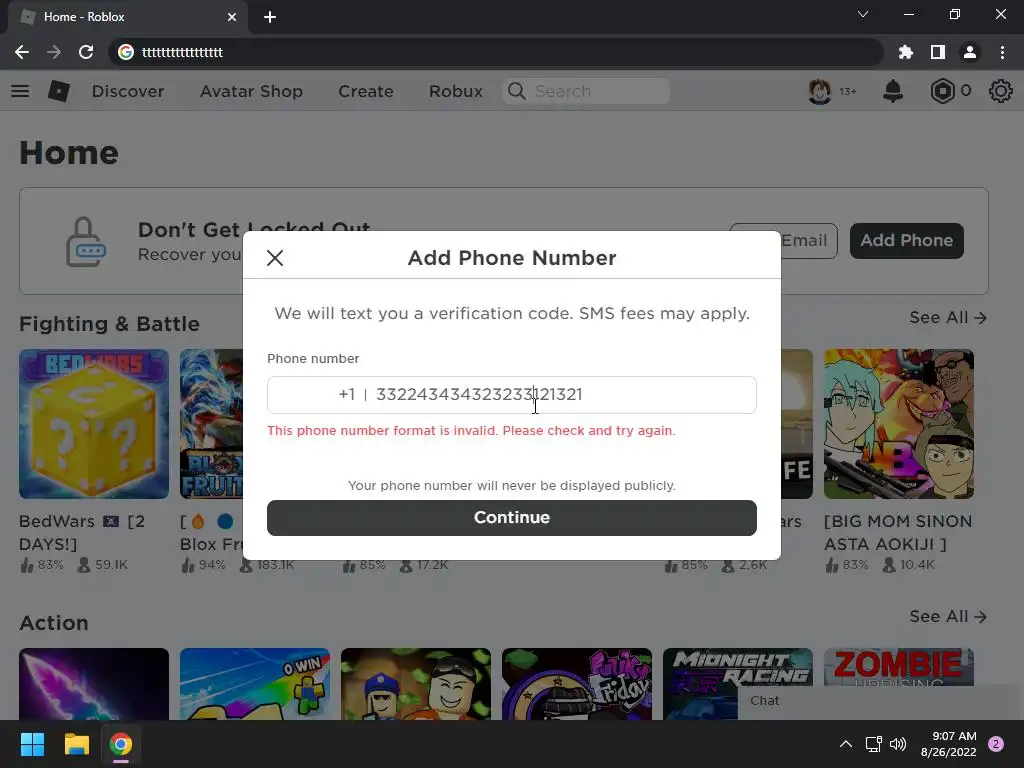Open the Discover tab
Screen dimensions: 1024x768
(128, 91)
